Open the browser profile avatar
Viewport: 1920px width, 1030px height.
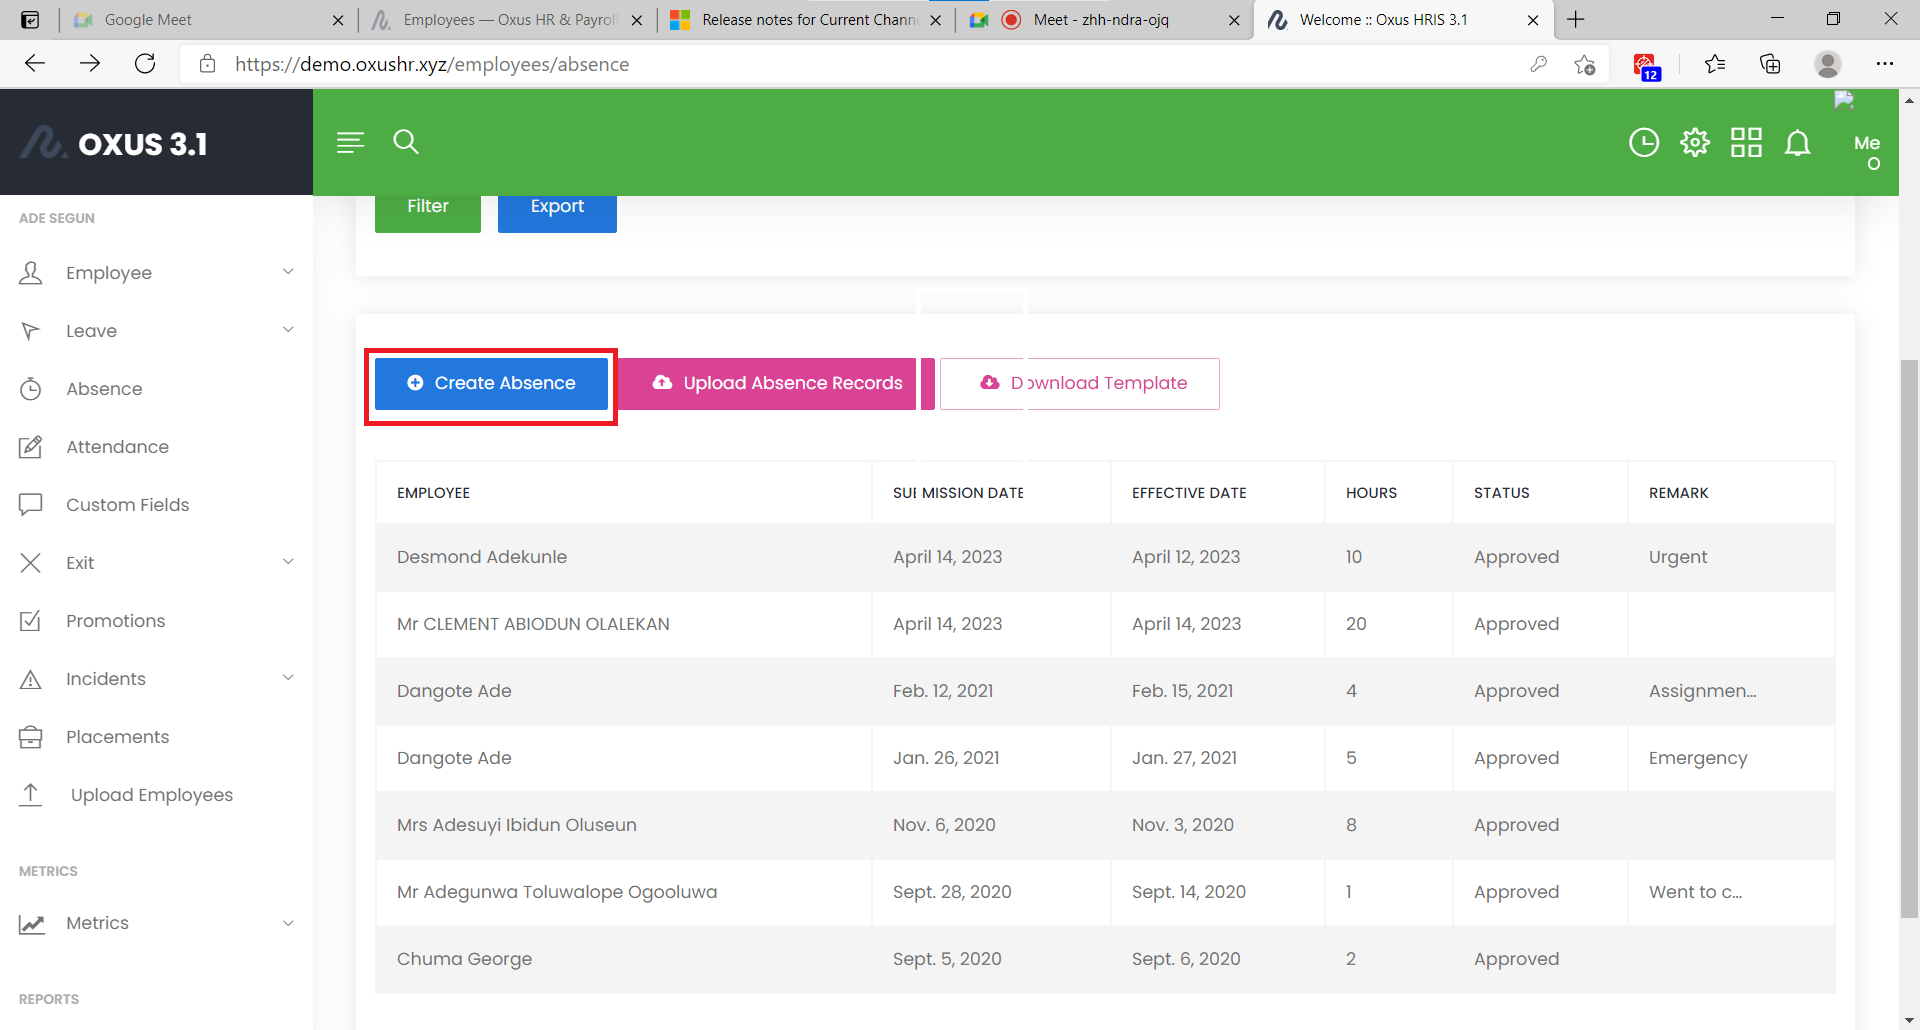tap(1828, 64)
